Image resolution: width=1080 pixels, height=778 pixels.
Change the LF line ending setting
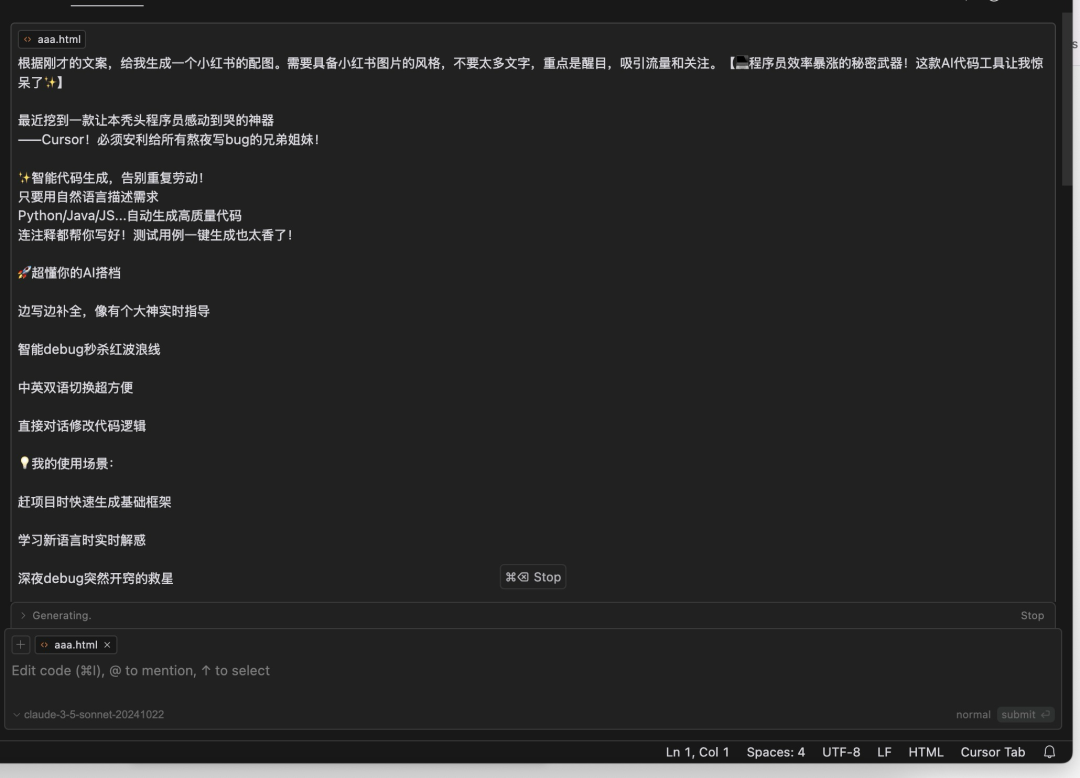[884, 753]
